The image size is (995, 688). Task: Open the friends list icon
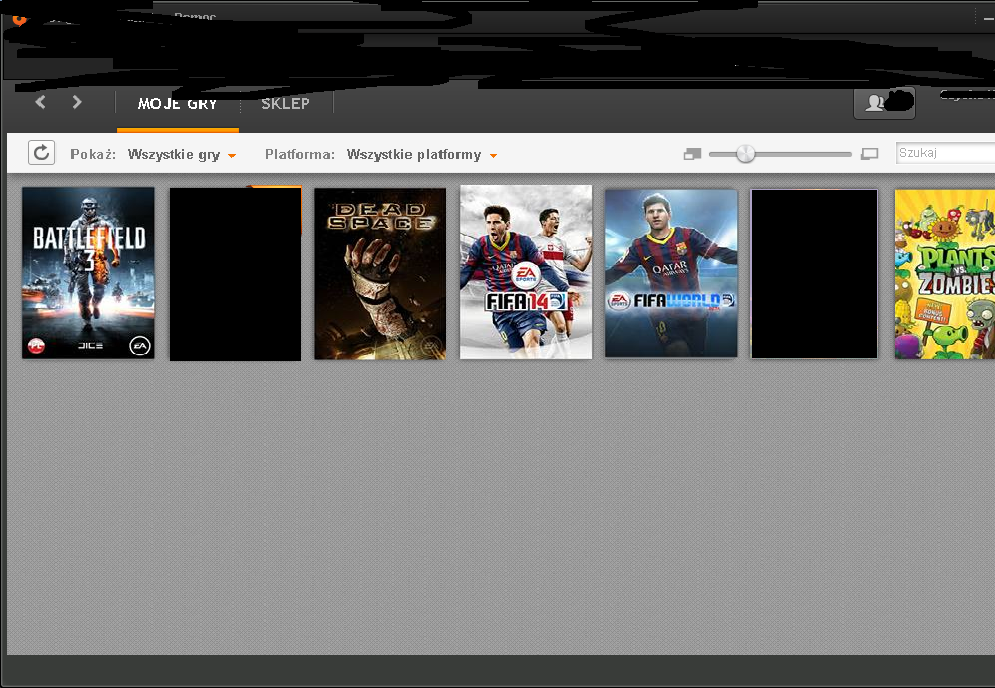click(884, 103)
